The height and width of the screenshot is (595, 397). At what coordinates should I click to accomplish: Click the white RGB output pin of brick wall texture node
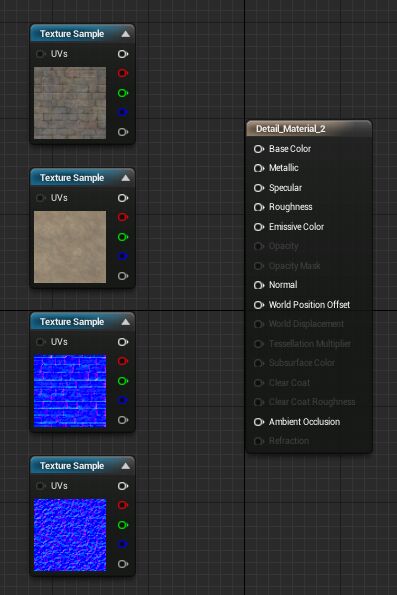pos(123,54)
